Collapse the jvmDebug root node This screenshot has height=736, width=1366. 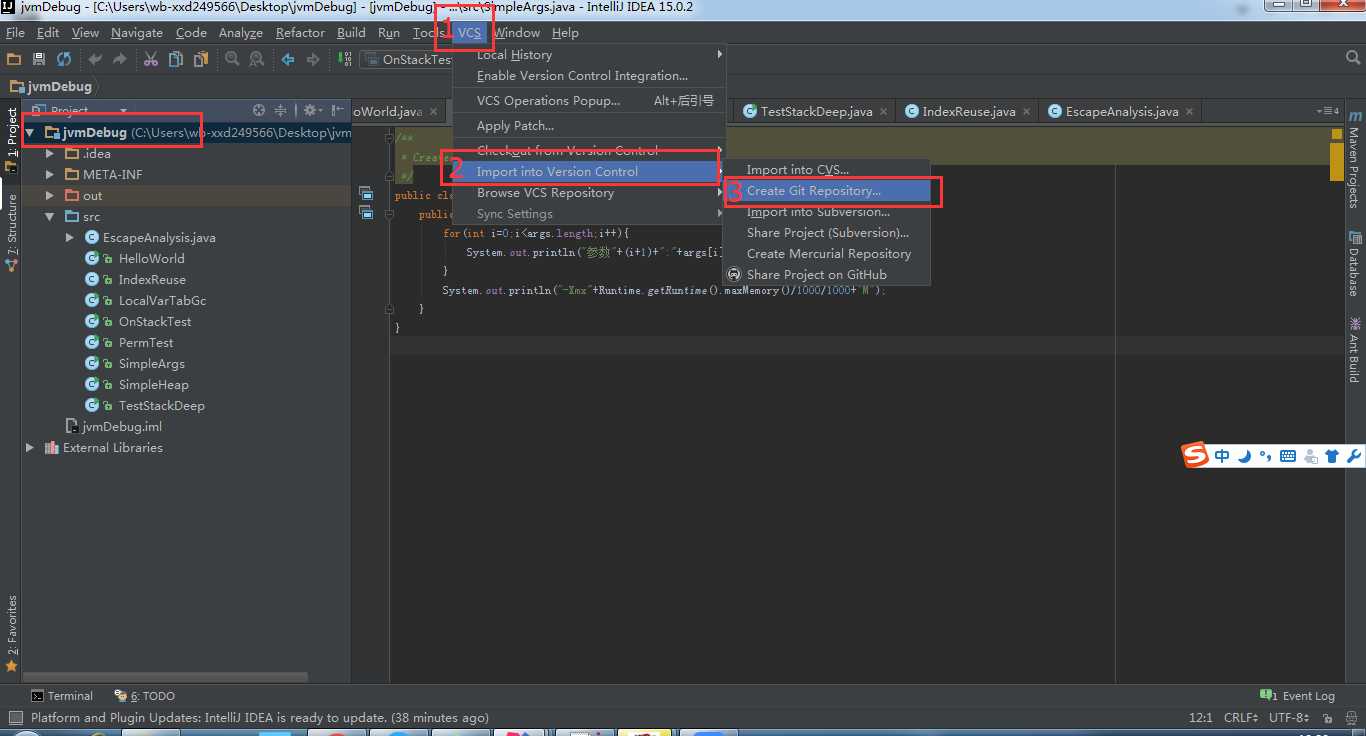30,132
